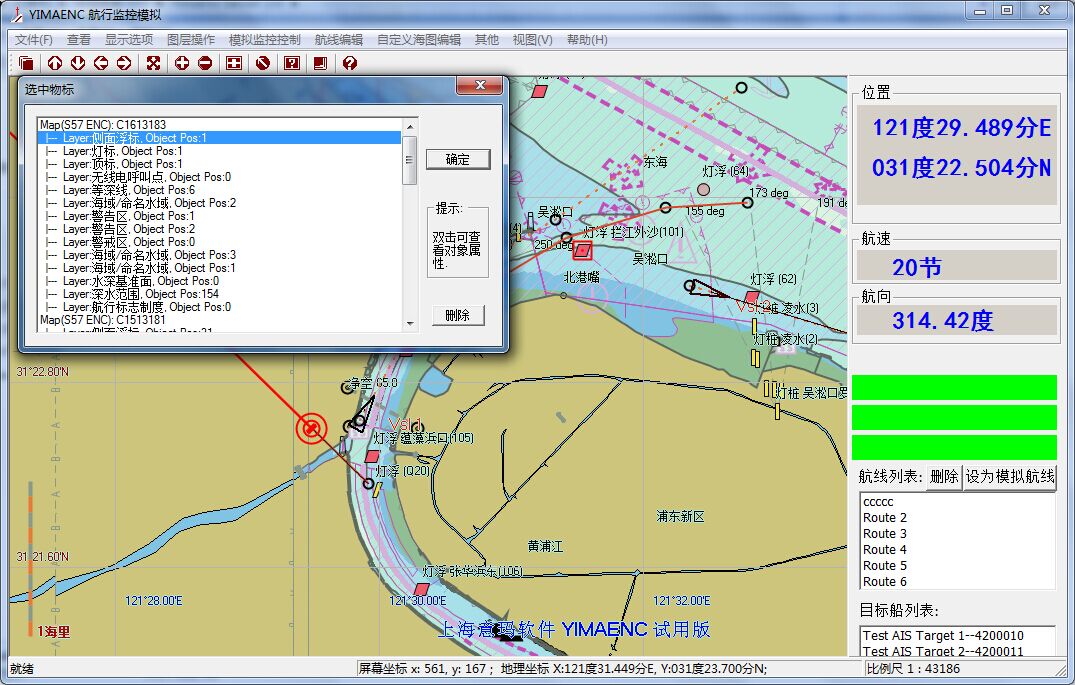Click the Vsl 1 ship symbol
Image resolution: width=1075 pixels, height=685 pixels.
(363, 414)
